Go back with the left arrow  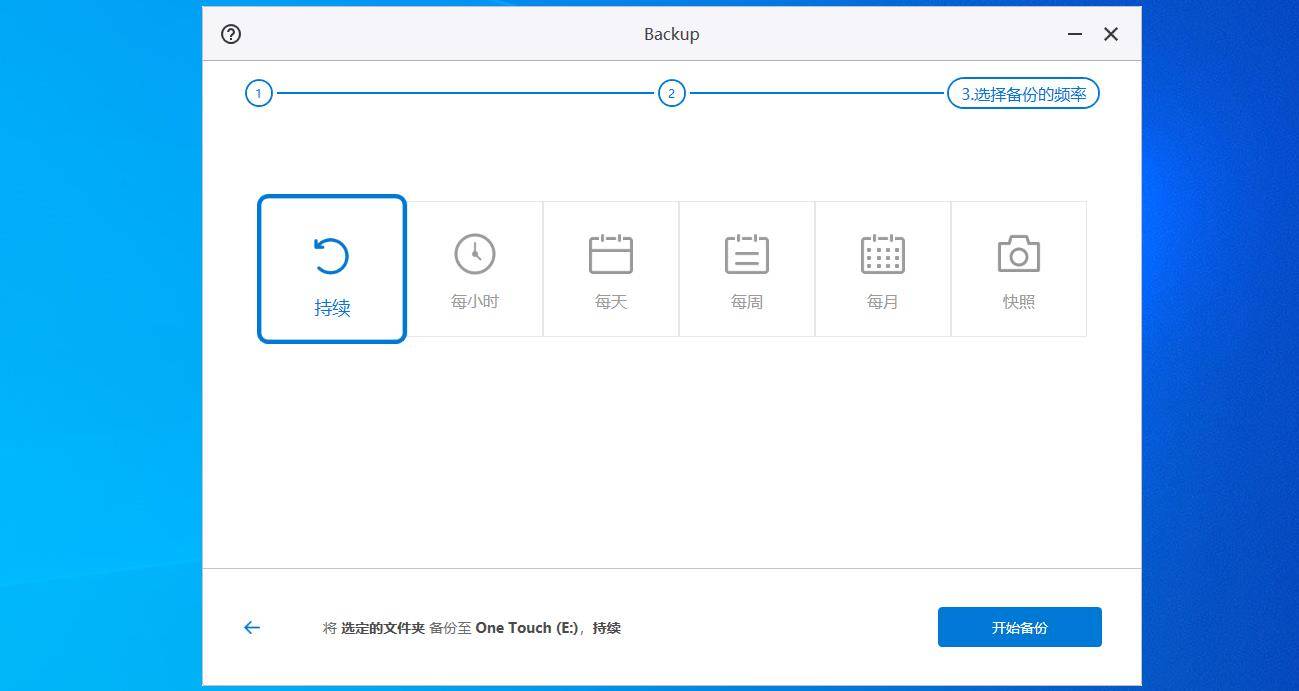pos(252,628)
